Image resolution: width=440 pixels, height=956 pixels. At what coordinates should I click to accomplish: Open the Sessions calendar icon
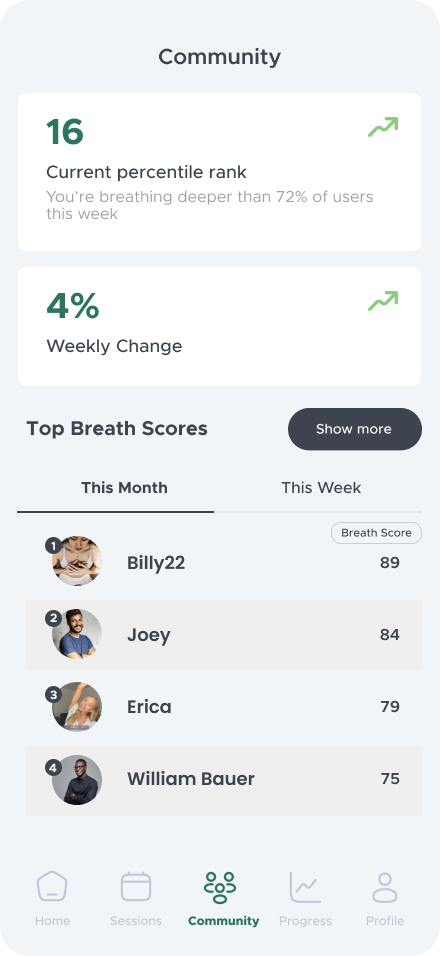click(x=136, y=886)
